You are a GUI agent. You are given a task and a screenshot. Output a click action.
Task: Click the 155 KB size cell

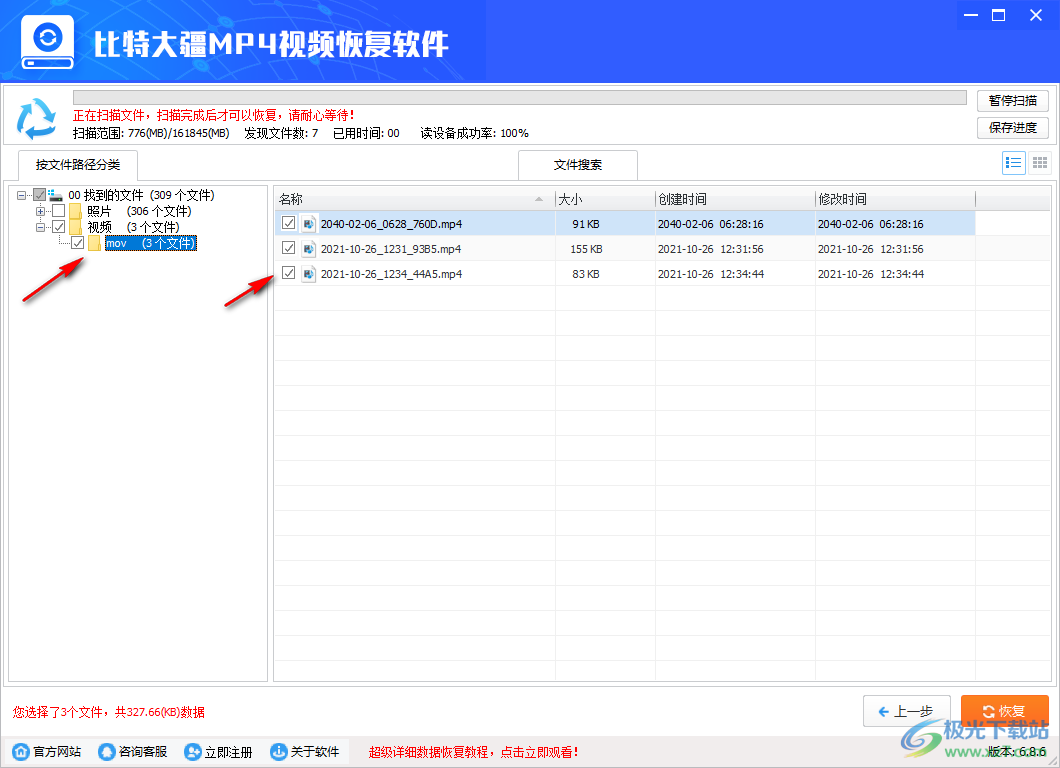[x=586, y=249]
